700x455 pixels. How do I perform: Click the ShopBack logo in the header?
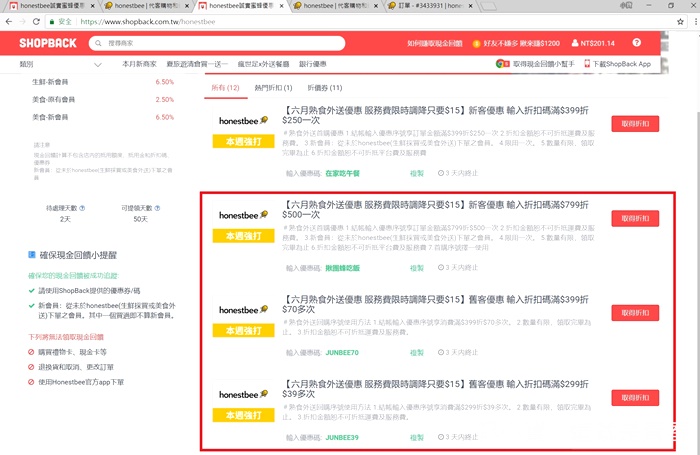pos(49,43)
